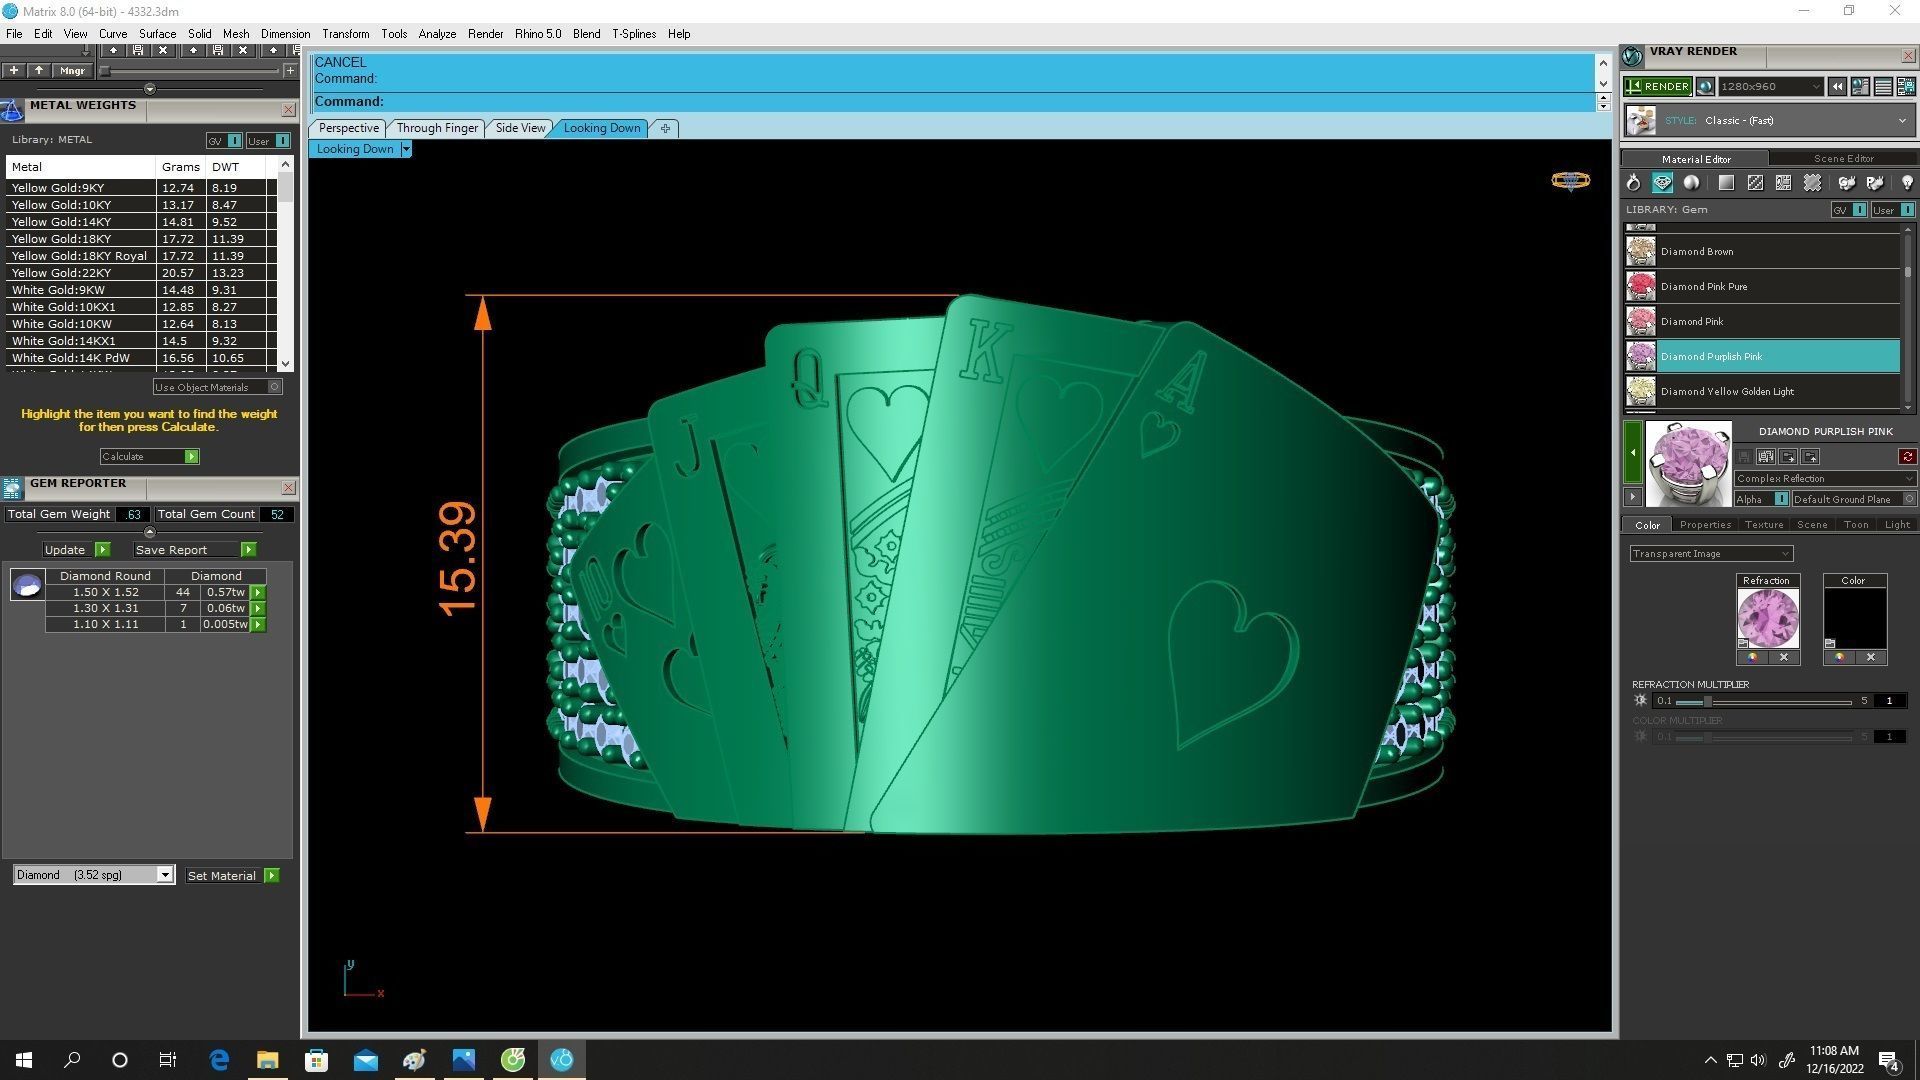Click the export material folder icon

coord(1788,457)
